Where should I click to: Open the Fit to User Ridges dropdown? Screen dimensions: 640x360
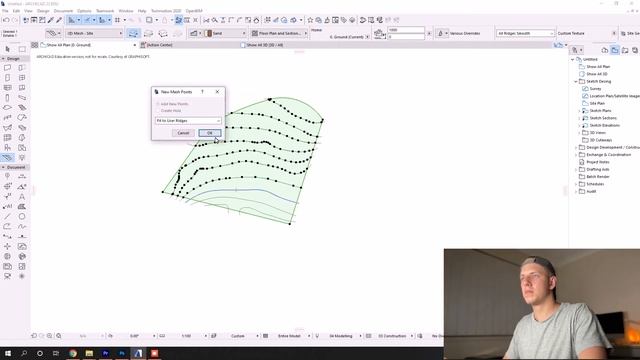(x=188, y=121)
